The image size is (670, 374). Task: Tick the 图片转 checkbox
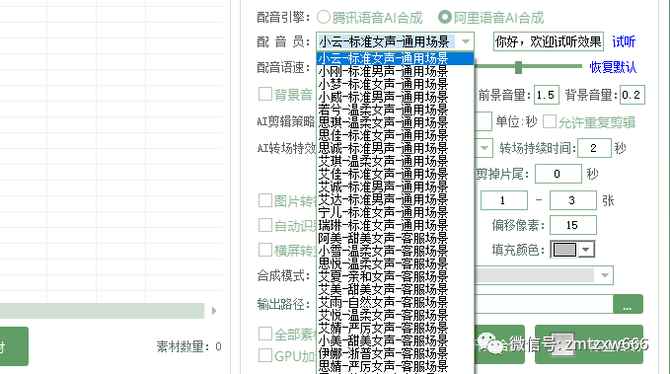click(x=265, y=200)
